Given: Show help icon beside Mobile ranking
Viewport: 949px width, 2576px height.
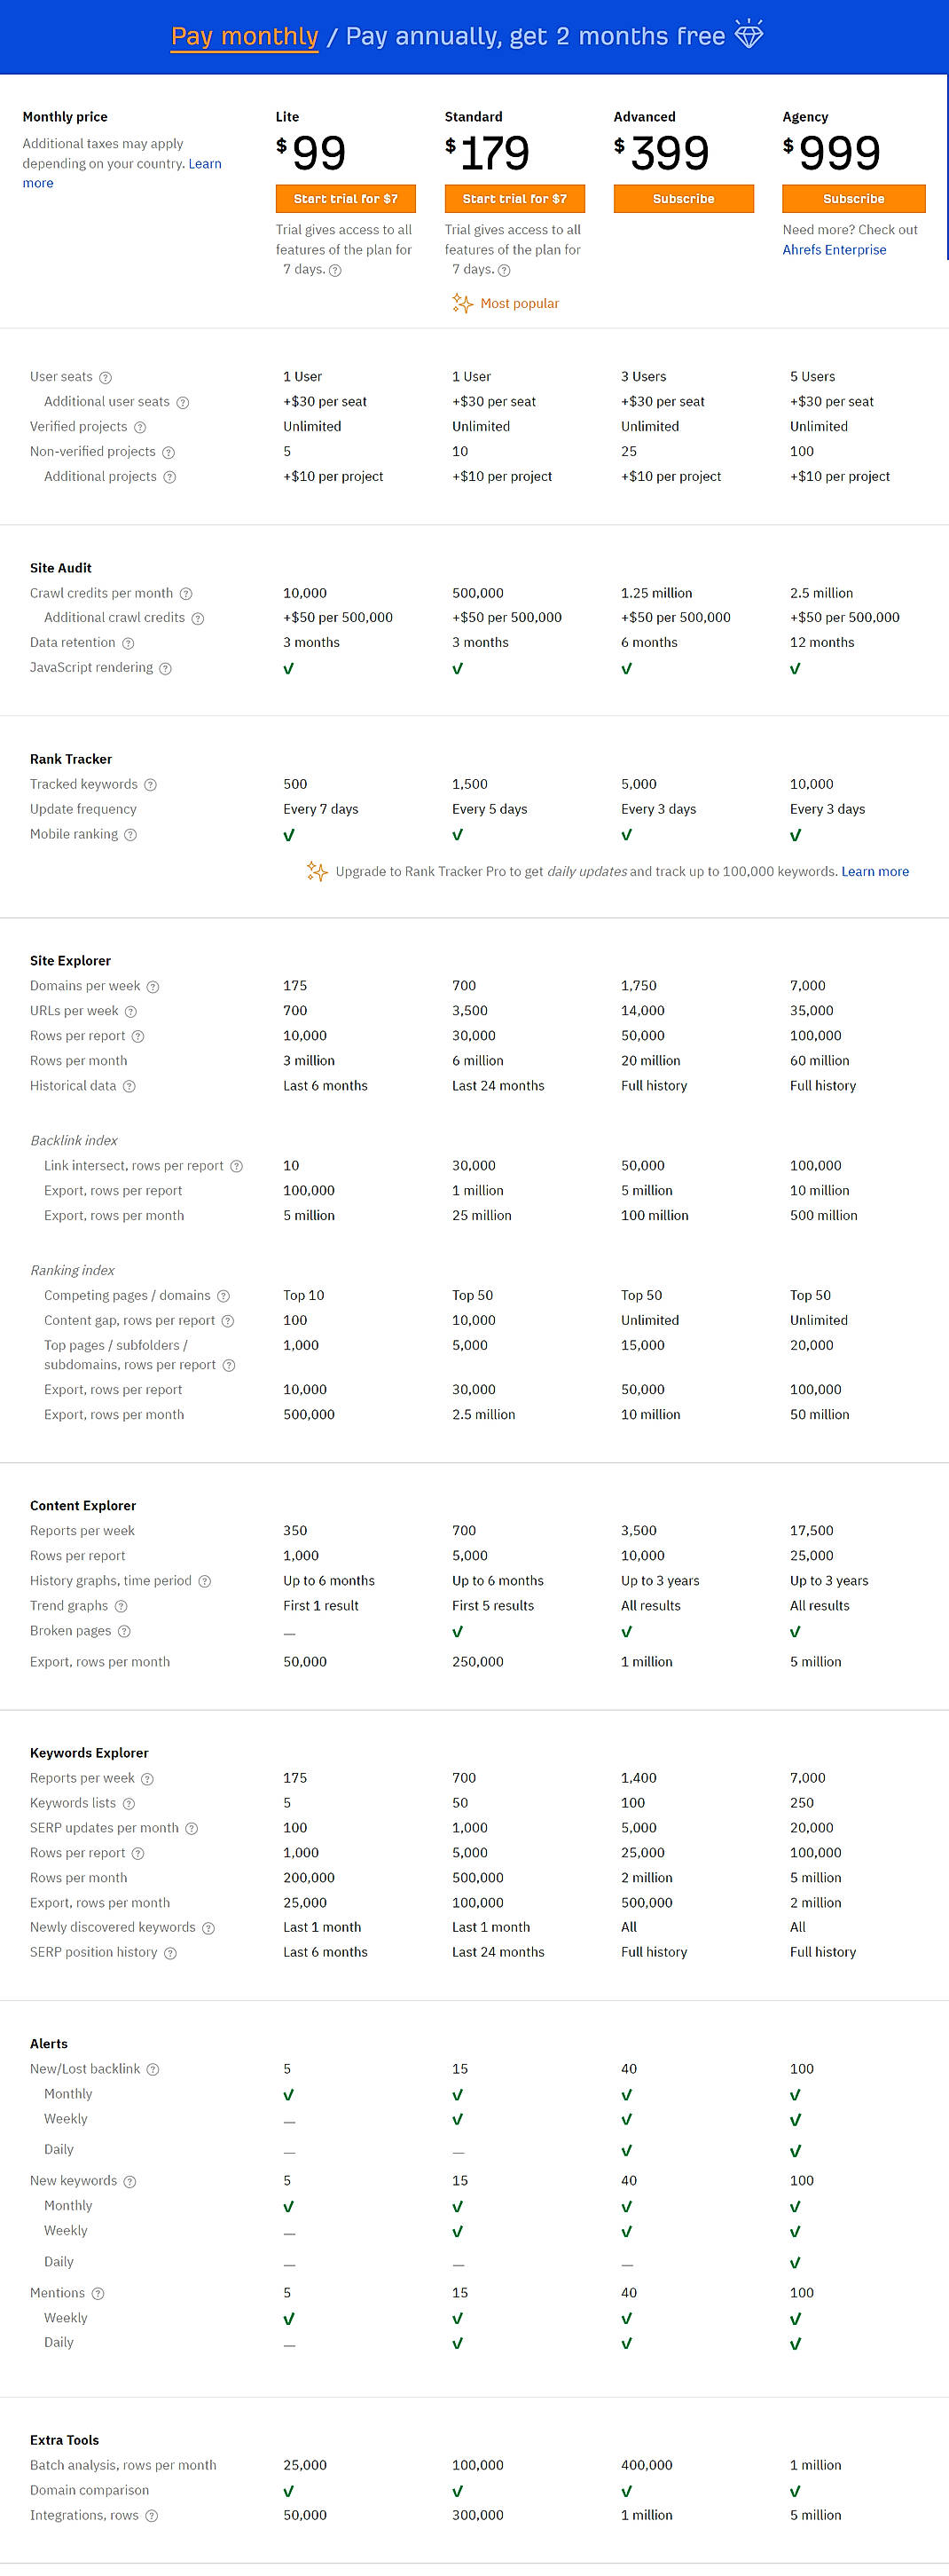Looking at the screenshot, I should (x=131, y=835).
